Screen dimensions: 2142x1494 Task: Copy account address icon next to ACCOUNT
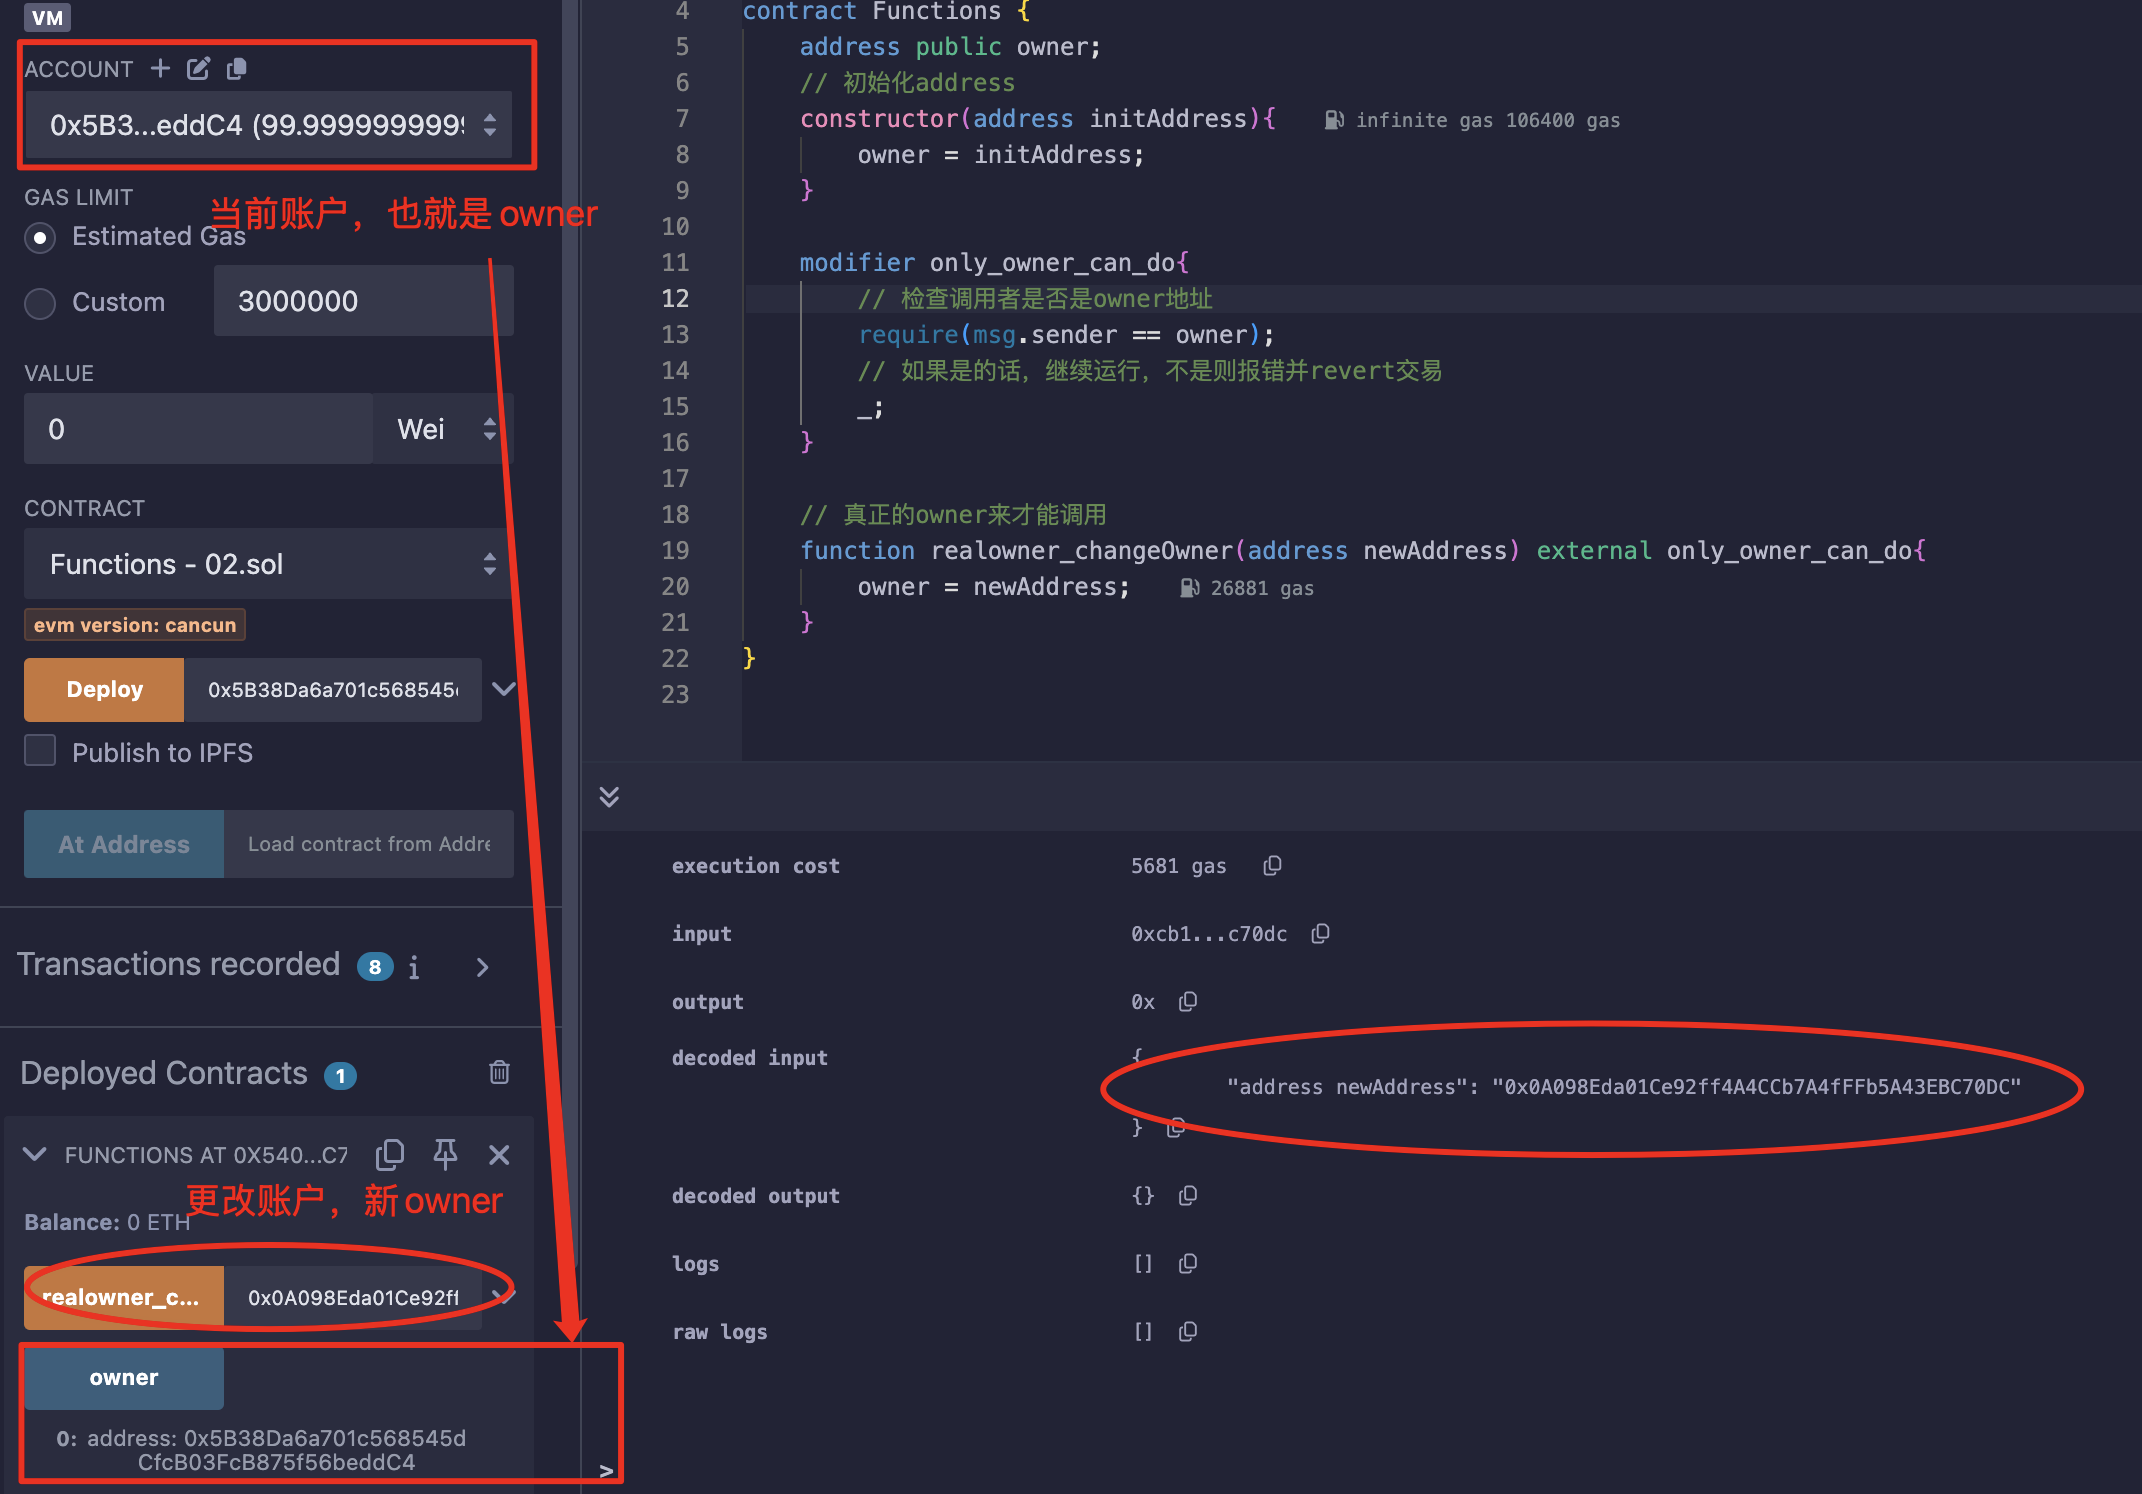tap(237, 68)
